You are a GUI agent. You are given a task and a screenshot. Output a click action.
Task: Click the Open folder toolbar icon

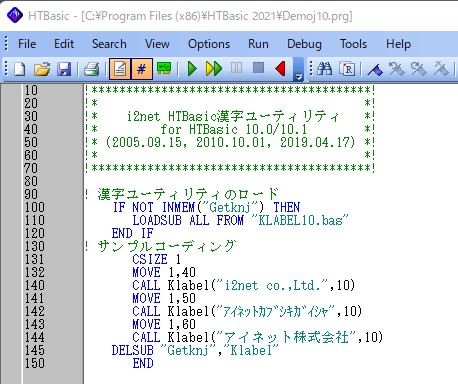[42, 69]
